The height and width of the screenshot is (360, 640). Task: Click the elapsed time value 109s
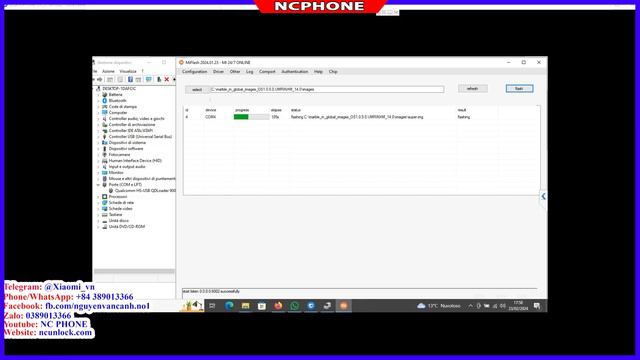coord(275,117)
